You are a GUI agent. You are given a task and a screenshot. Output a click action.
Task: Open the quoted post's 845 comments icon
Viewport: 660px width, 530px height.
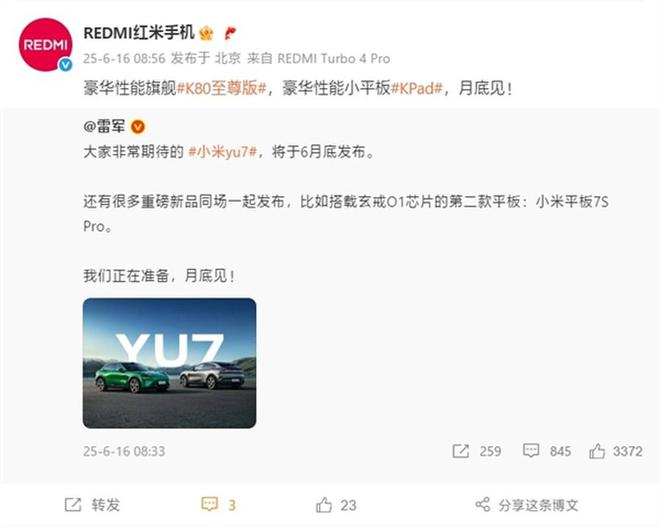[x=531, y=451]
